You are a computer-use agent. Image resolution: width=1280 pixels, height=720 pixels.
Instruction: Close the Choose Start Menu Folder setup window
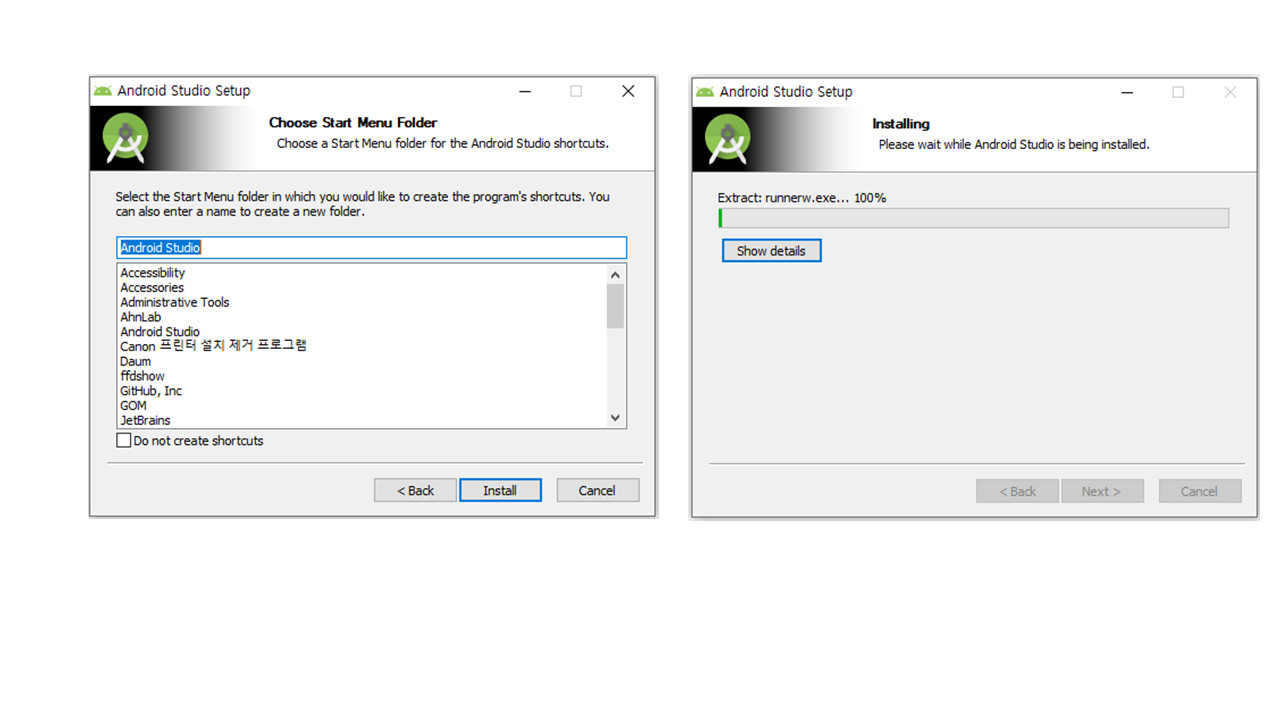click(x=628, y=91)
